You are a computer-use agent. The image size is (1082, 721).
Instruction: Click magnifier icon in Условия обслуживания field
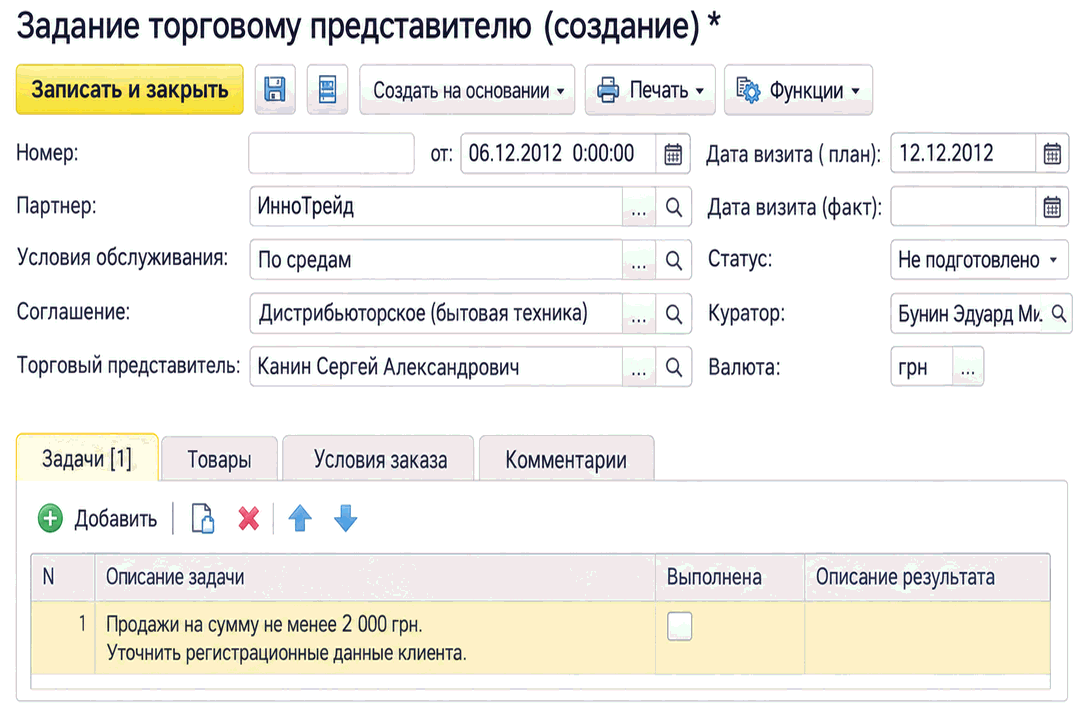tap(673, 260)
